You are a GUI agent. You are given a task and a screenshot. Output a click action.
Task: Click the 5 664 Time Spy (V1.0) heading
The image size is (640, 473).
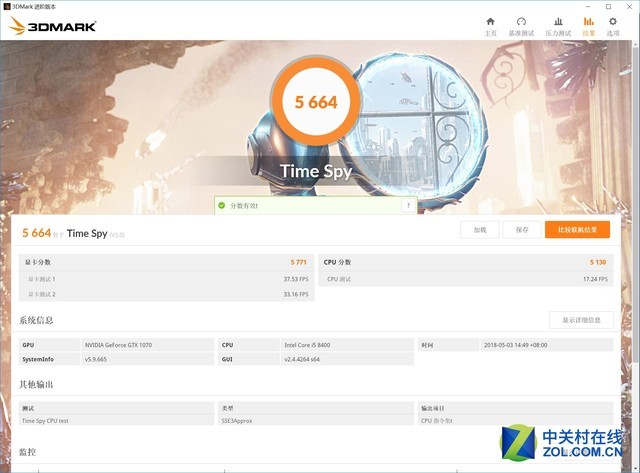[x=73, y=233]
